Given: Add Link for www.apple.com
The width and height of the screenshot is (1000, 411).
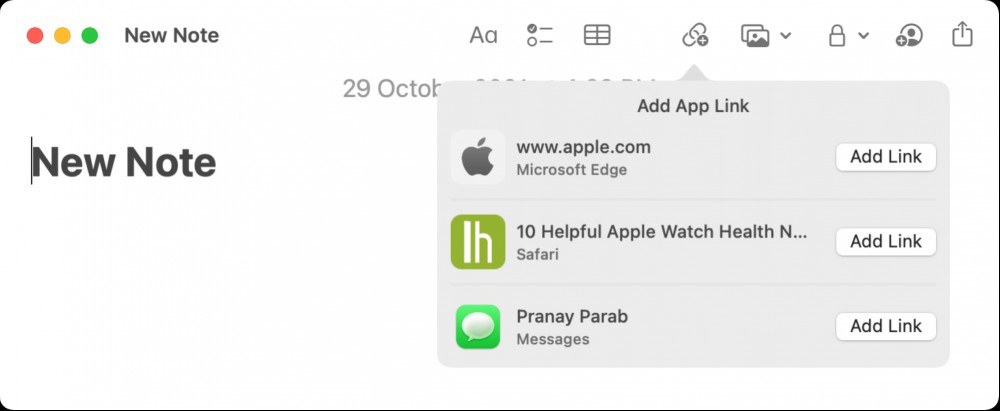Looking at the screenshot, I should (886, 157).
